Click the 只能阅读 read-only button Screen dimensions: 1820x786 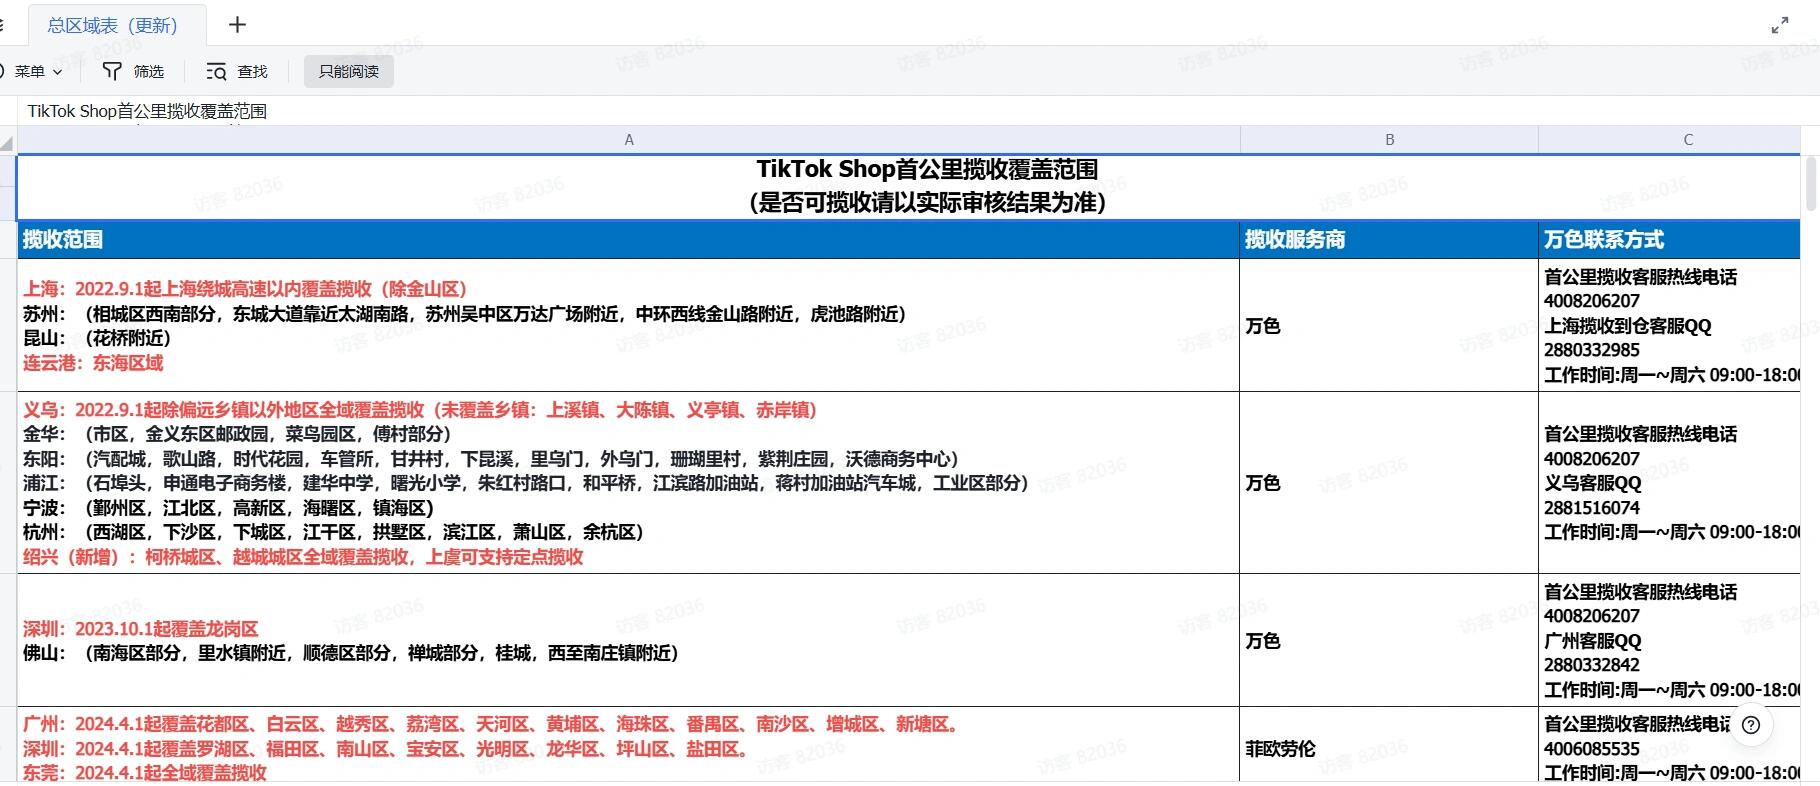pos(349,71)
